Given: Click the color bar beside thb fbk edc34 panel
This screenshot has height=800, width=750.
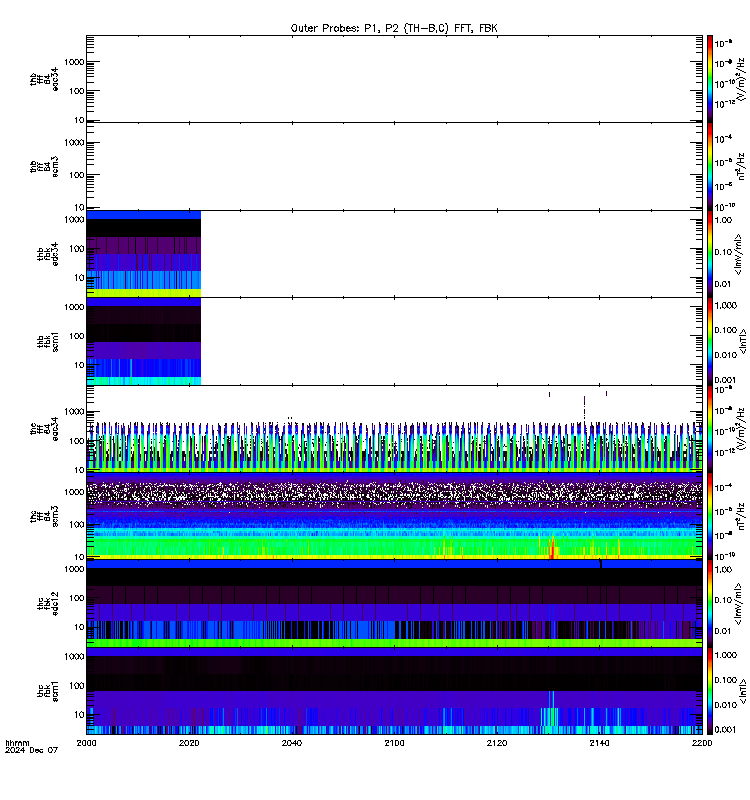Looking at the screenshot, I should [710, 254].
